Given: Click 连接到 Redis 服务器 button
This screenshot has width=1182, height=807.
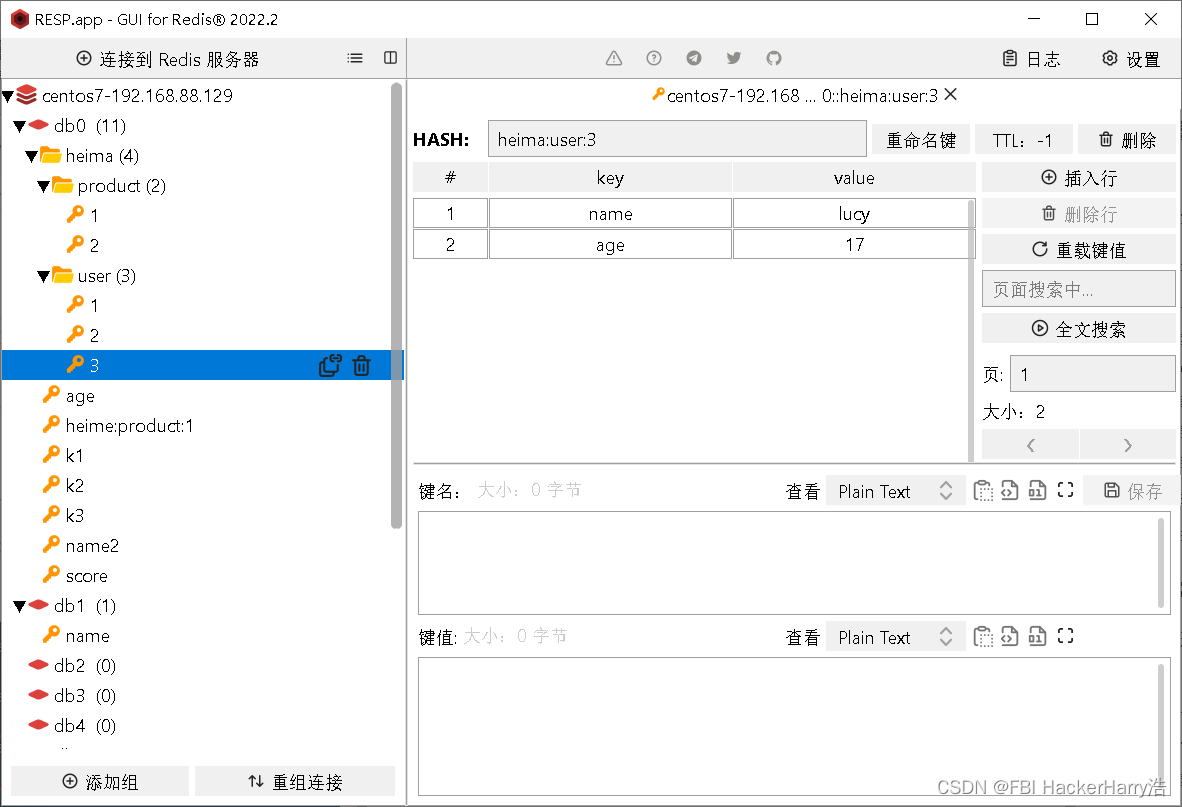Looking at the screenshot, I should tap(168, 59).
